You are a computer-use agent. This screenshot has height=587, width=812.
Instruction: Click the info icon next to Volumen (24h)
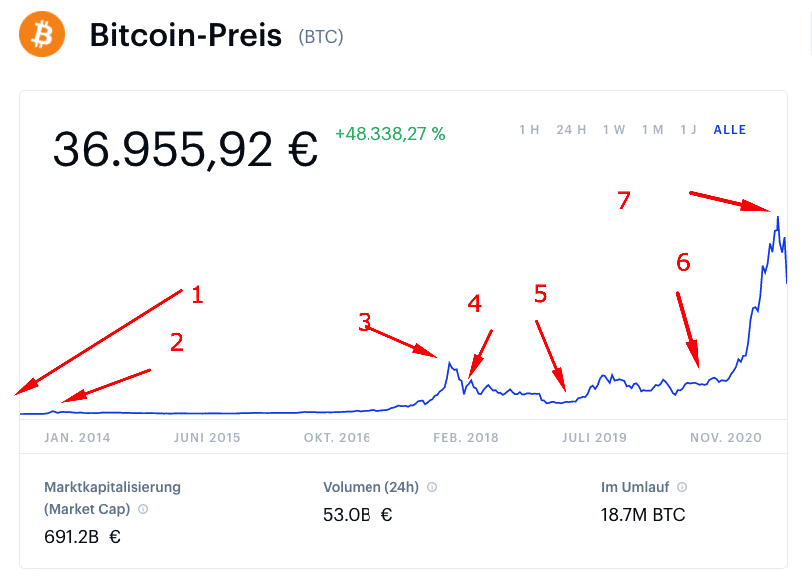point(432,488)
